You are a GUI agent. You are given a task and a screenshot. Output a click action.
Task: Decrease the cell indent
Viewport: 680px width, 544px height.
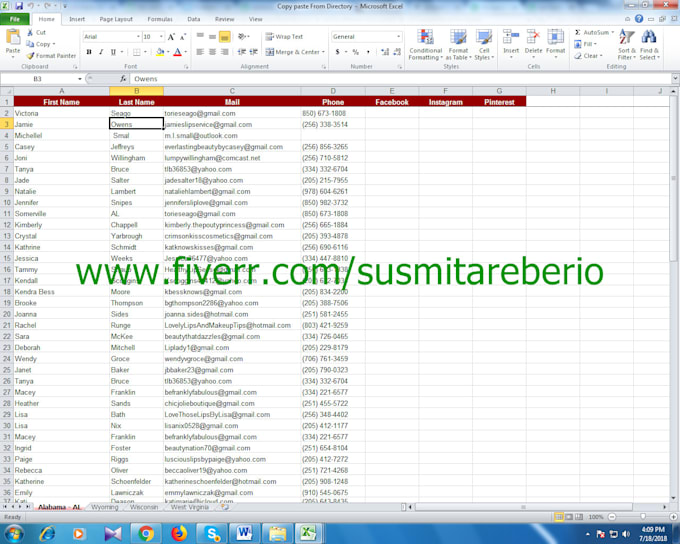click(242, 52)
